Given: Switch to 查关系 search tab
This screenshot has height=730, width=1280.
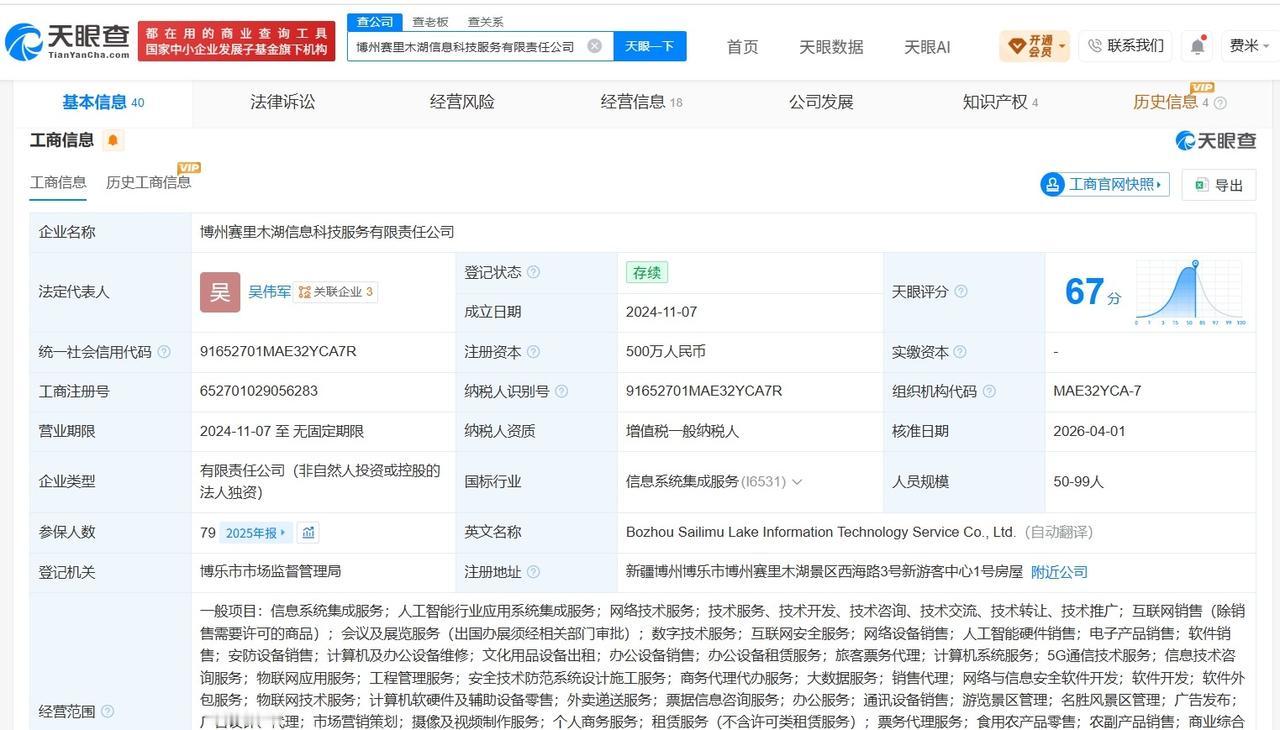Looking at the screenshot, I should [x=485, y=22].
